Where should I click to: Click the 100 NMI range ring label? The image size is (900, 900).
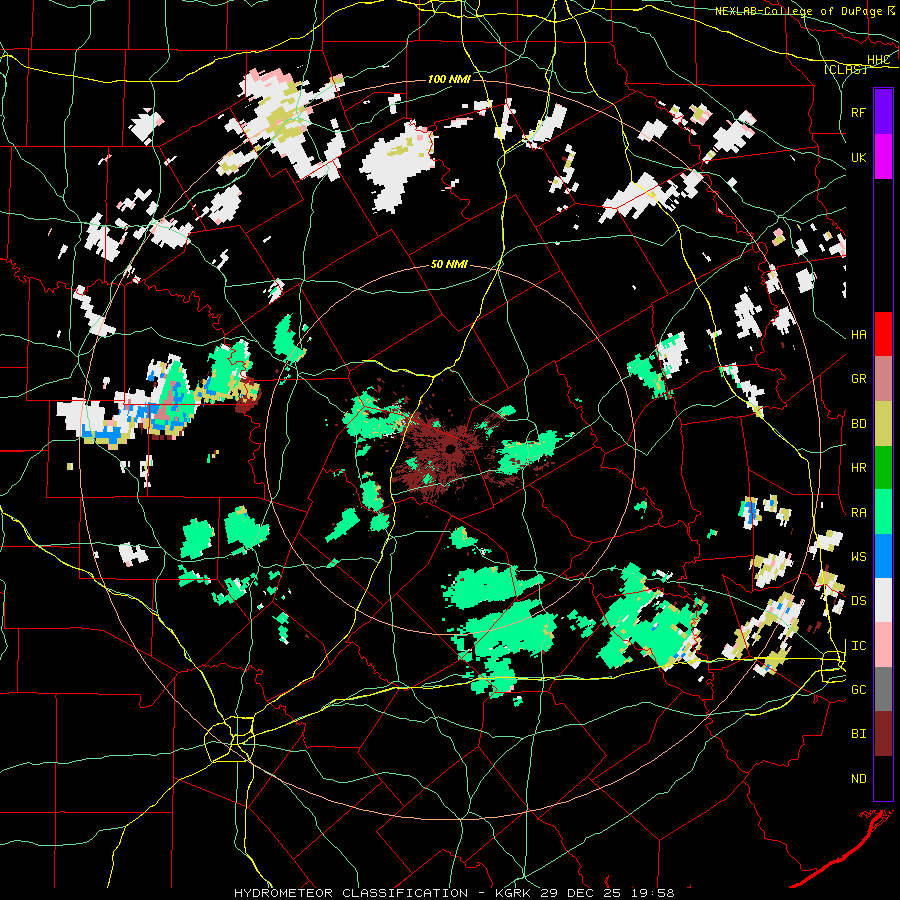tap(449, 79)
